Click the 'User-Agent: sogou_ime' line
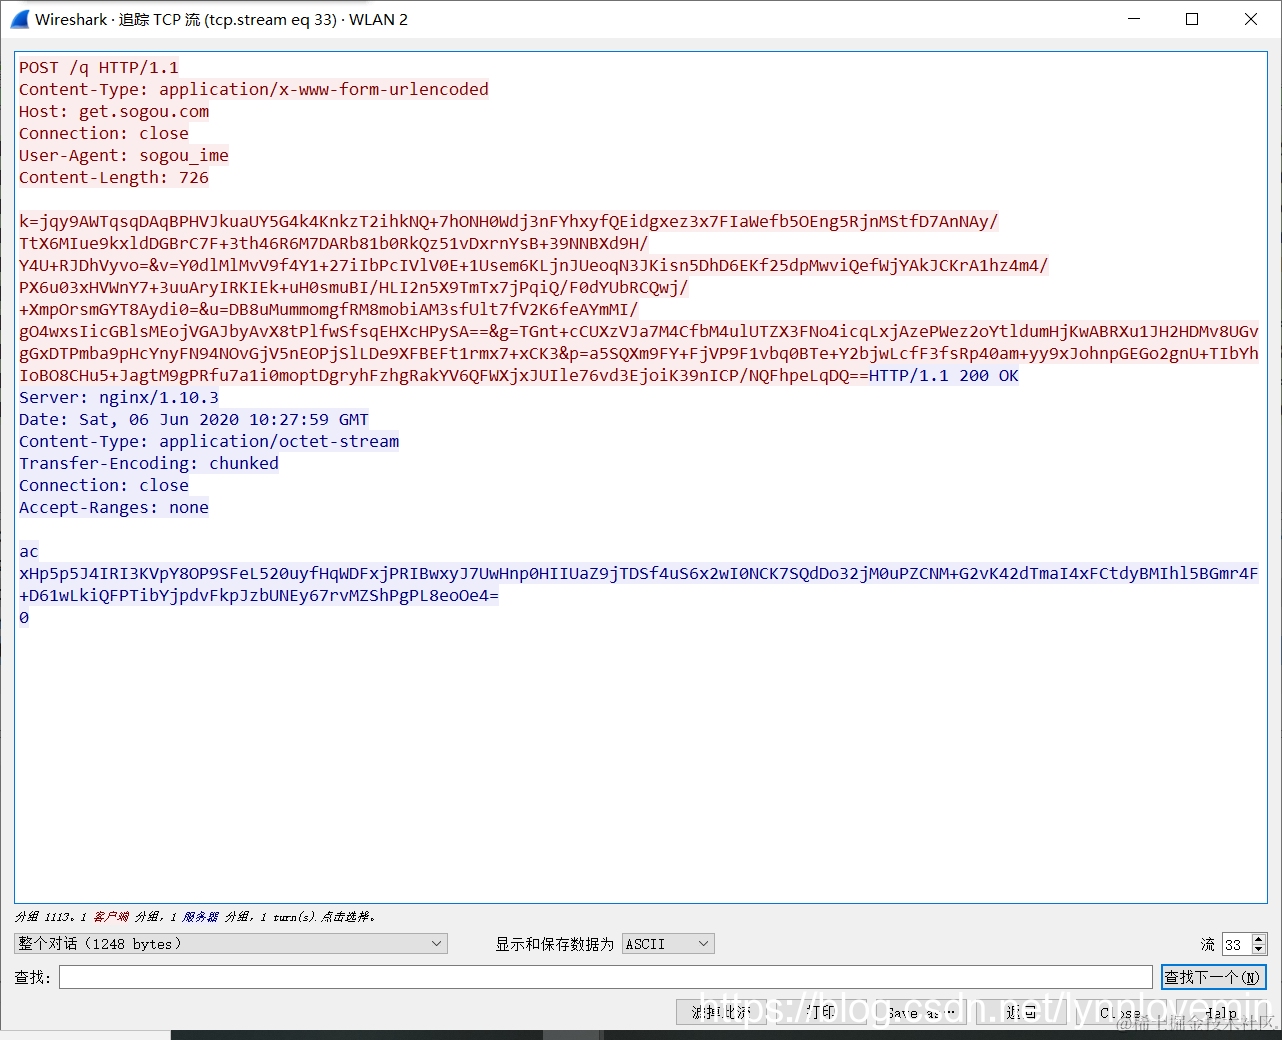Image resolution: width=1282 pixels, height=1040 pixels. pyautogui.click(x=124, y=156)
